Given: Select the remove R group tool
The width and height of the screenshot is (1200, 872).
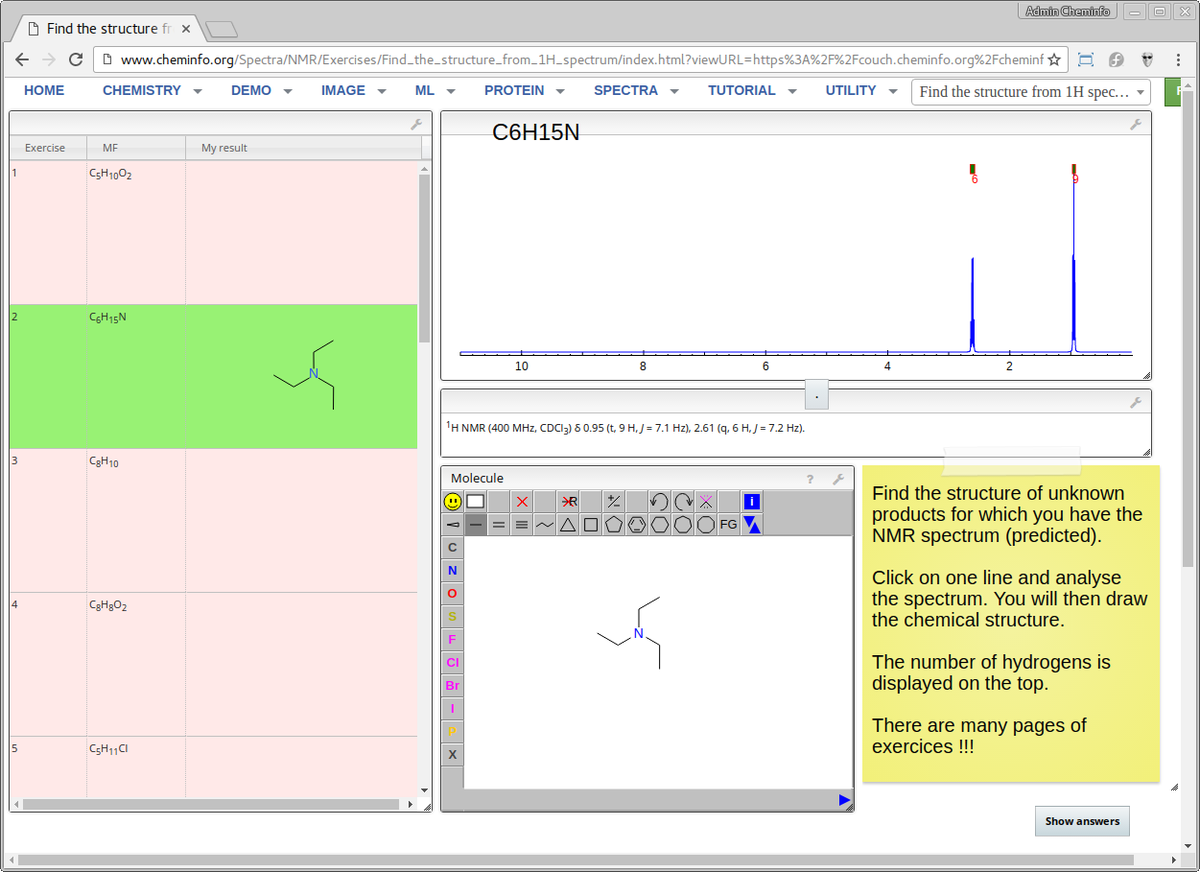Looking at the screenshot, I should point(568,501).
